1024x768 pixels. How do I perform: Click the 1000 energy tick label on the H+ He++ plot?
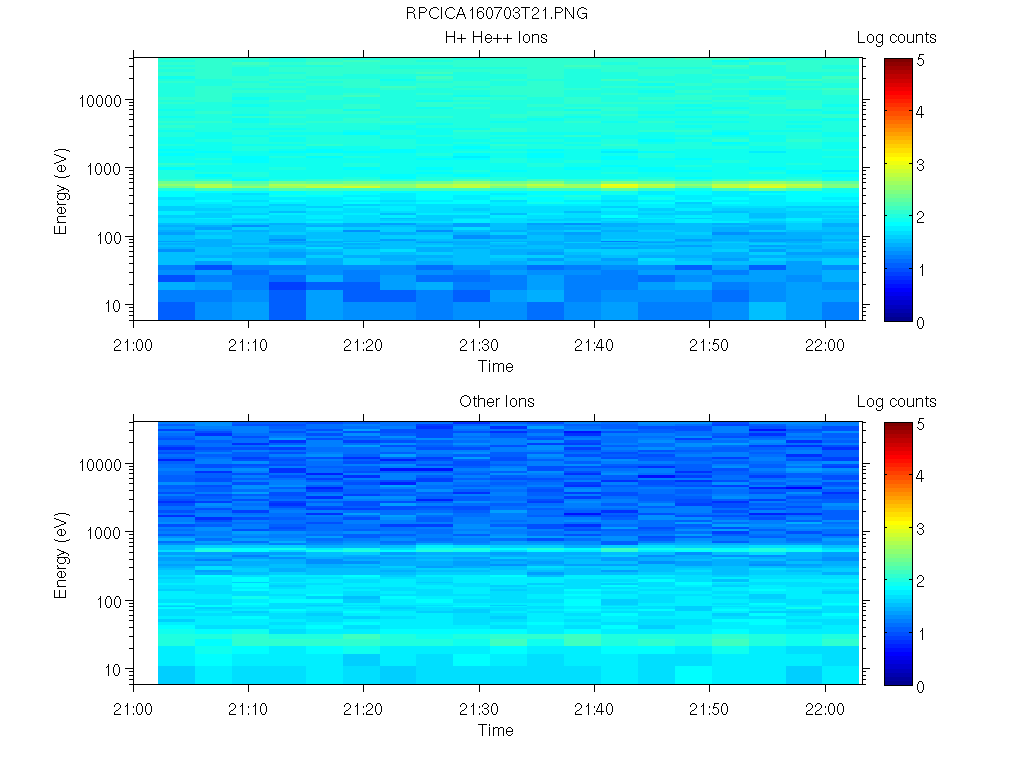104,169
